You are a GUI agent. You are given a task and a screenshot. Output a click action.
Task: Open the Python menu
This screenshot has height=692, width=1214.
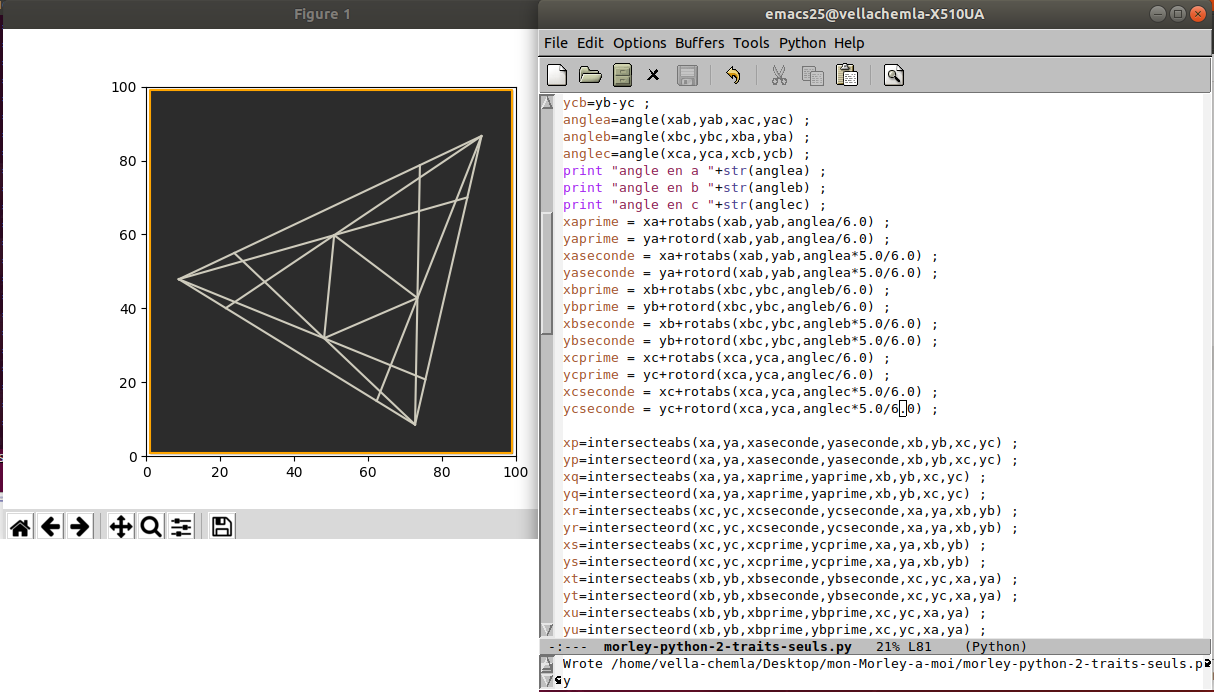click(802, 43)
